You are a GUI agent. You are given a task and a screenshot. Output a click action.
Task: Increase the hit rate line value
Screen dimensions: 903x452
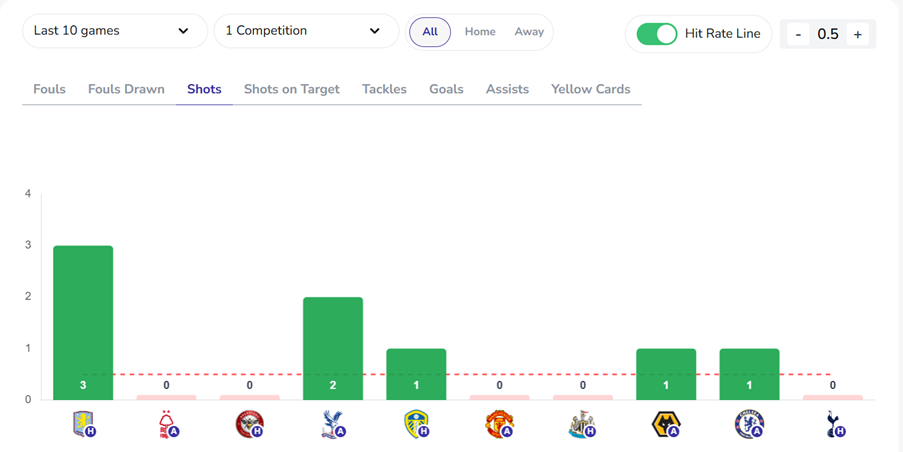[x=857, y=34]
